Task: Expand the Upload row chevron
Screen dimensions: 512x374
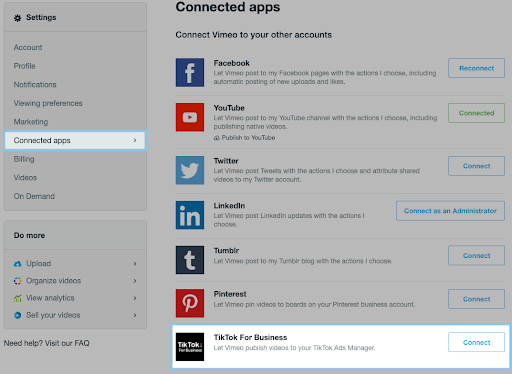Action: pyautogui.click(x=135, y=264)
